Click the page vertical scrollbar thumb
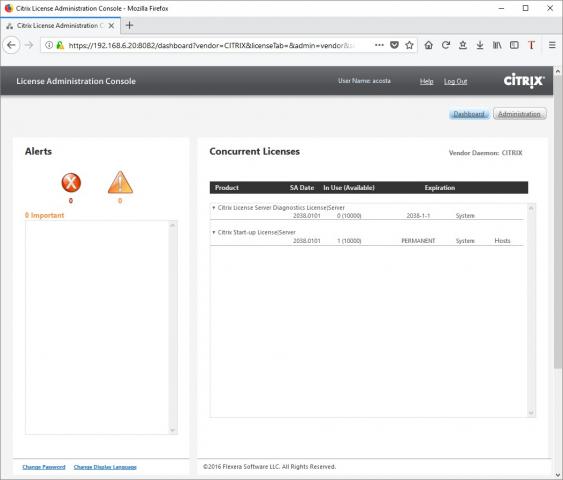The height and width of the screenshot is (480, 563). pos(558,223)
